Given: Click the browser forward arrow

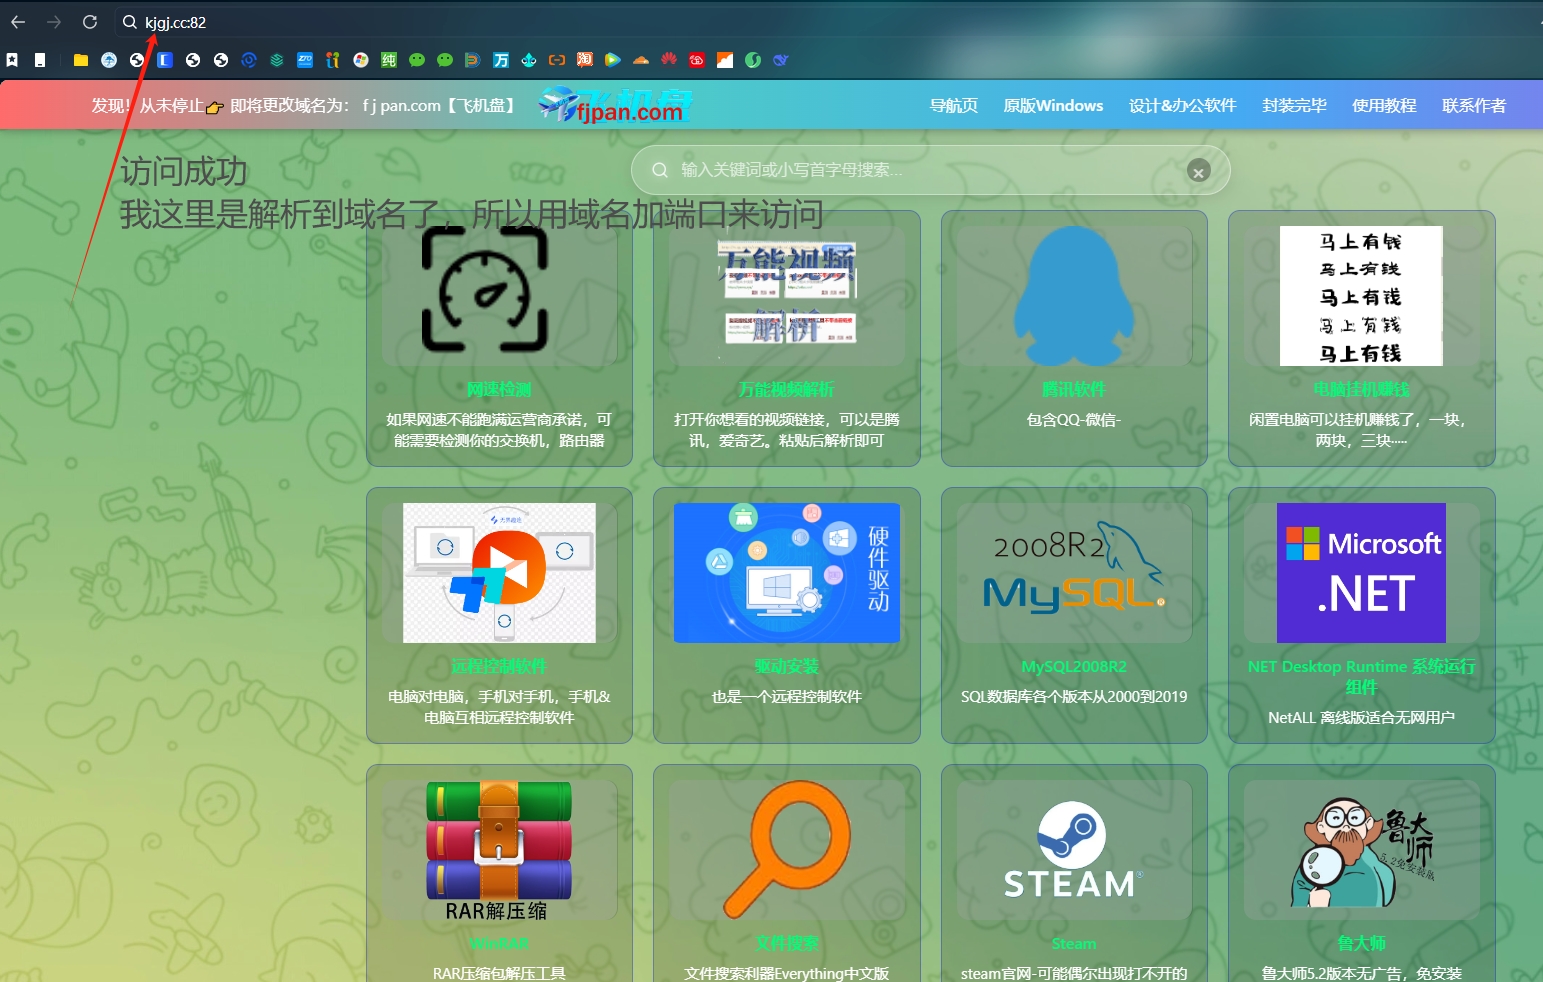Looking at the screenshot, I should [x=54, y=22].
